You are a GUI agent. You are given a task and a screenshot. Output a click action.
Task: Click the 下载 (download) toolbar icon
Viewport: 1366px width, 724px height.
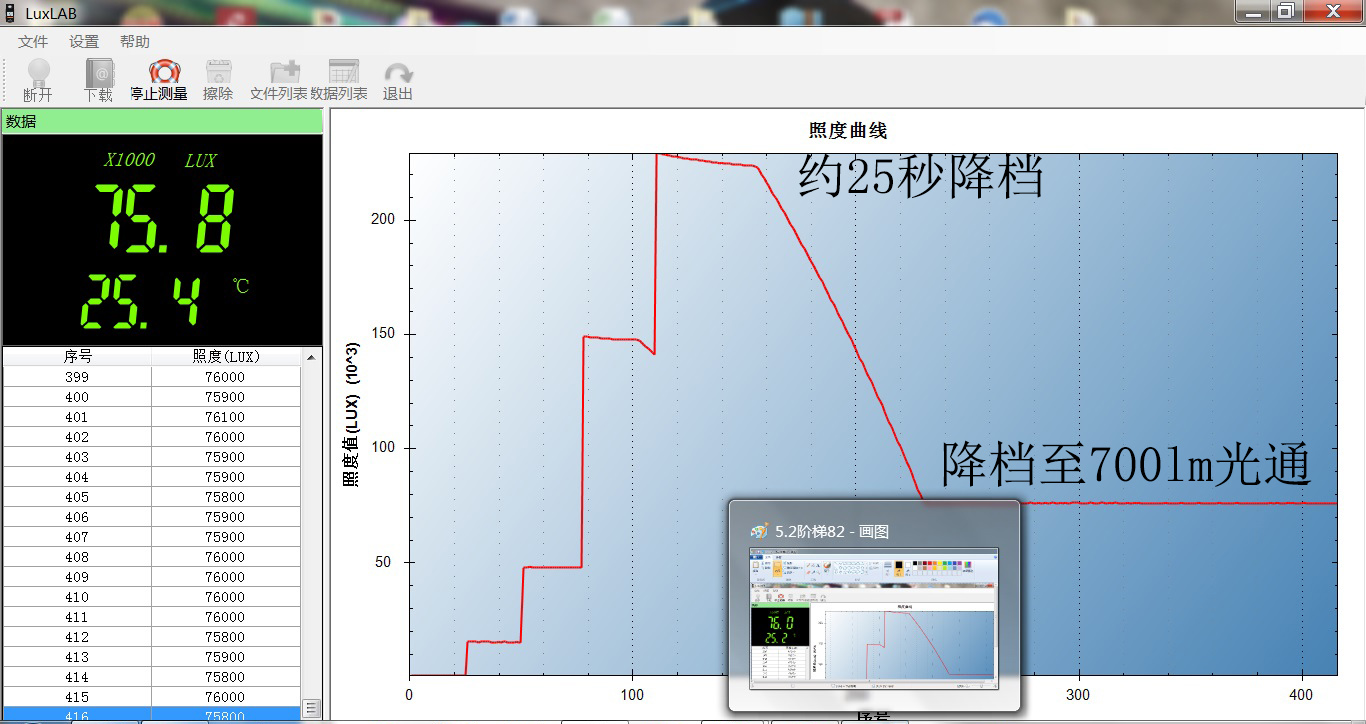tap(99, 78)
